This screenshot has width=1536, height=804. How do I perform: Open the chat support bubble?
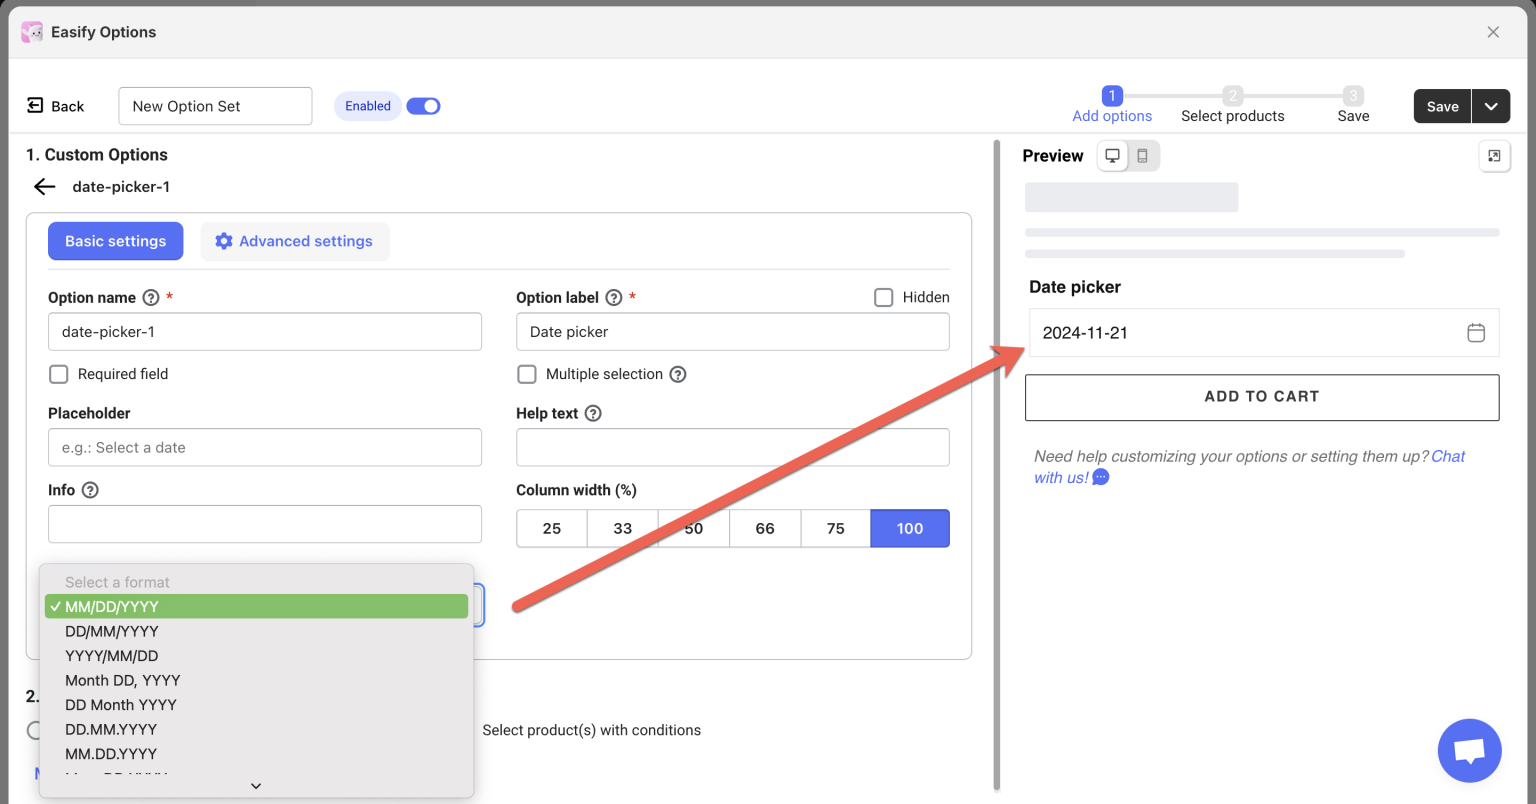[x=1469, y=750]
